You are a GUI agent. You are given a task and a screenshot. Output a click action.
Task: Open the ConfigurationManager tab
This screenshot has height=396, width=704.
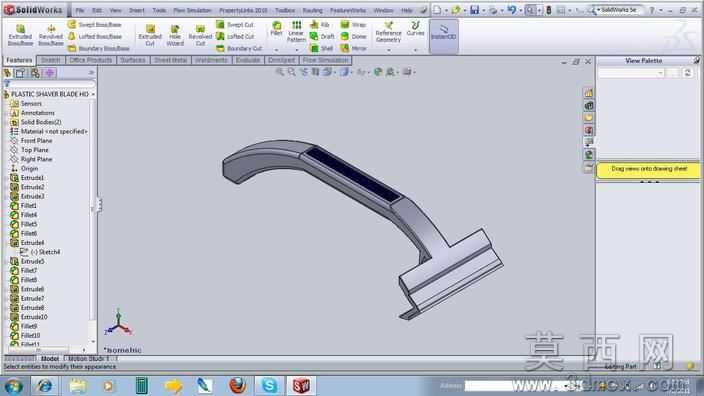tap(35, 73)
